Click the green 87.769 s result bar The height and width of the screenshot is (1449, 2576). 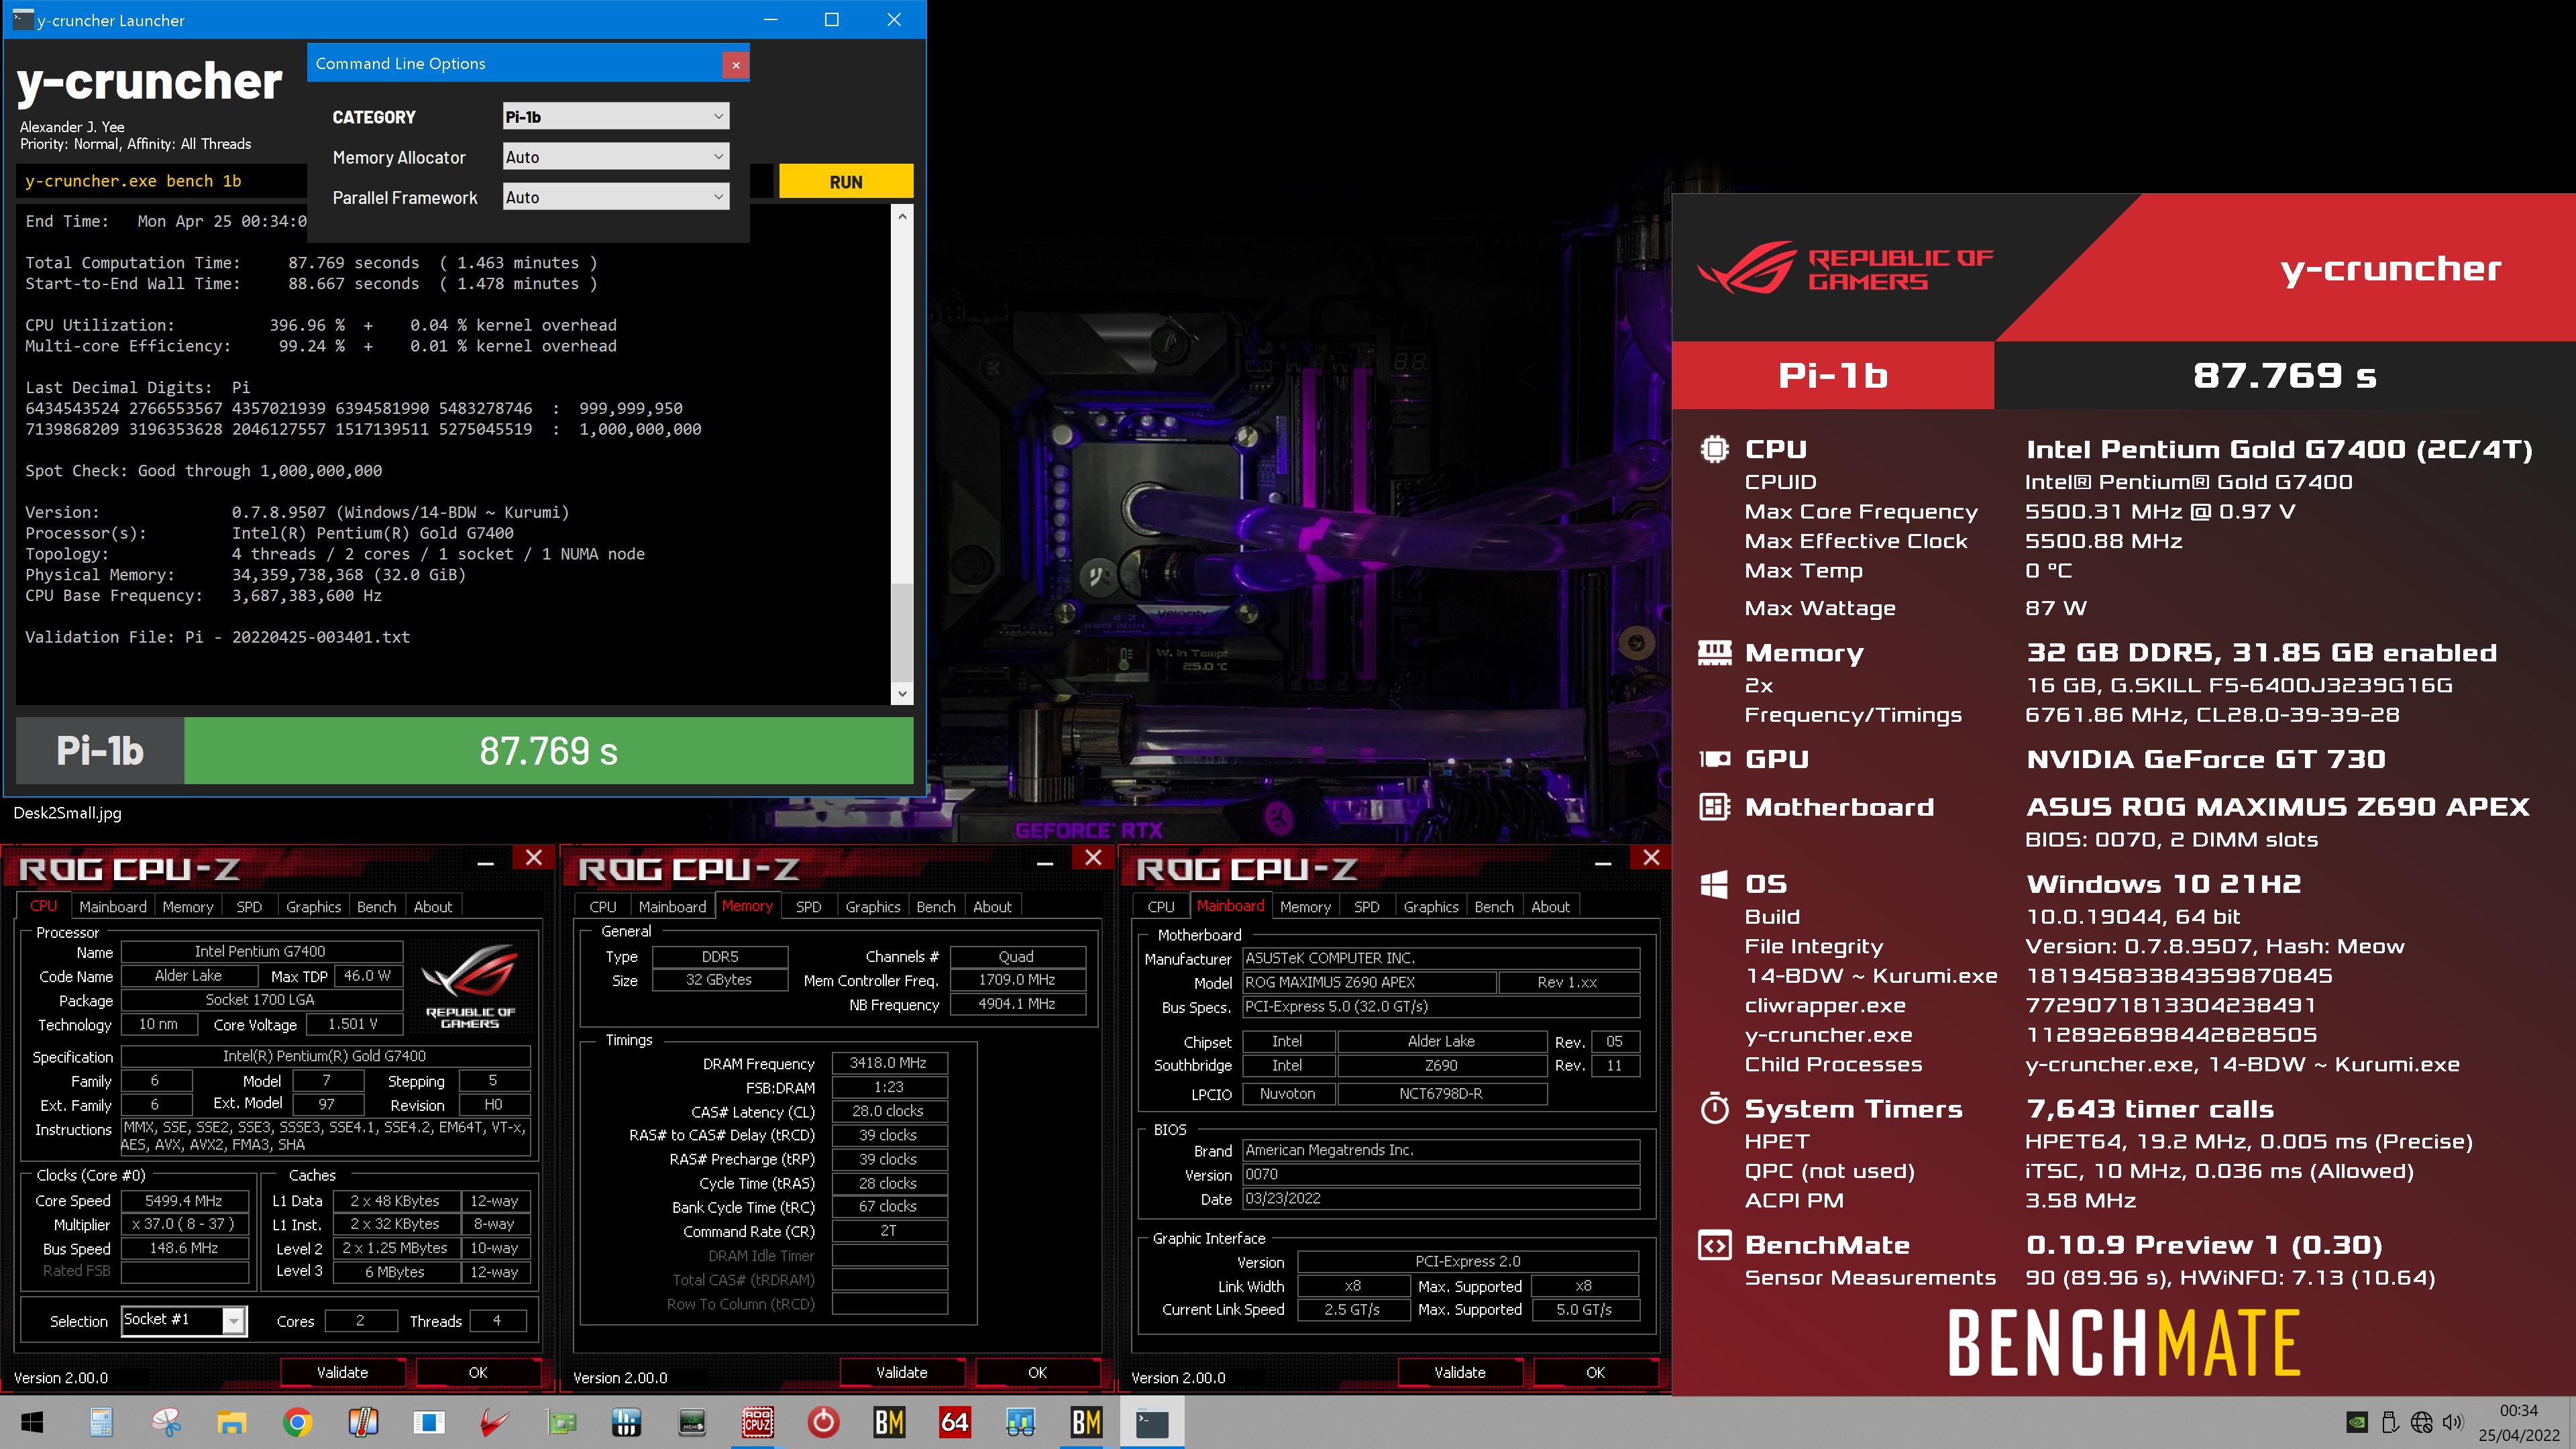click(548, 751)
